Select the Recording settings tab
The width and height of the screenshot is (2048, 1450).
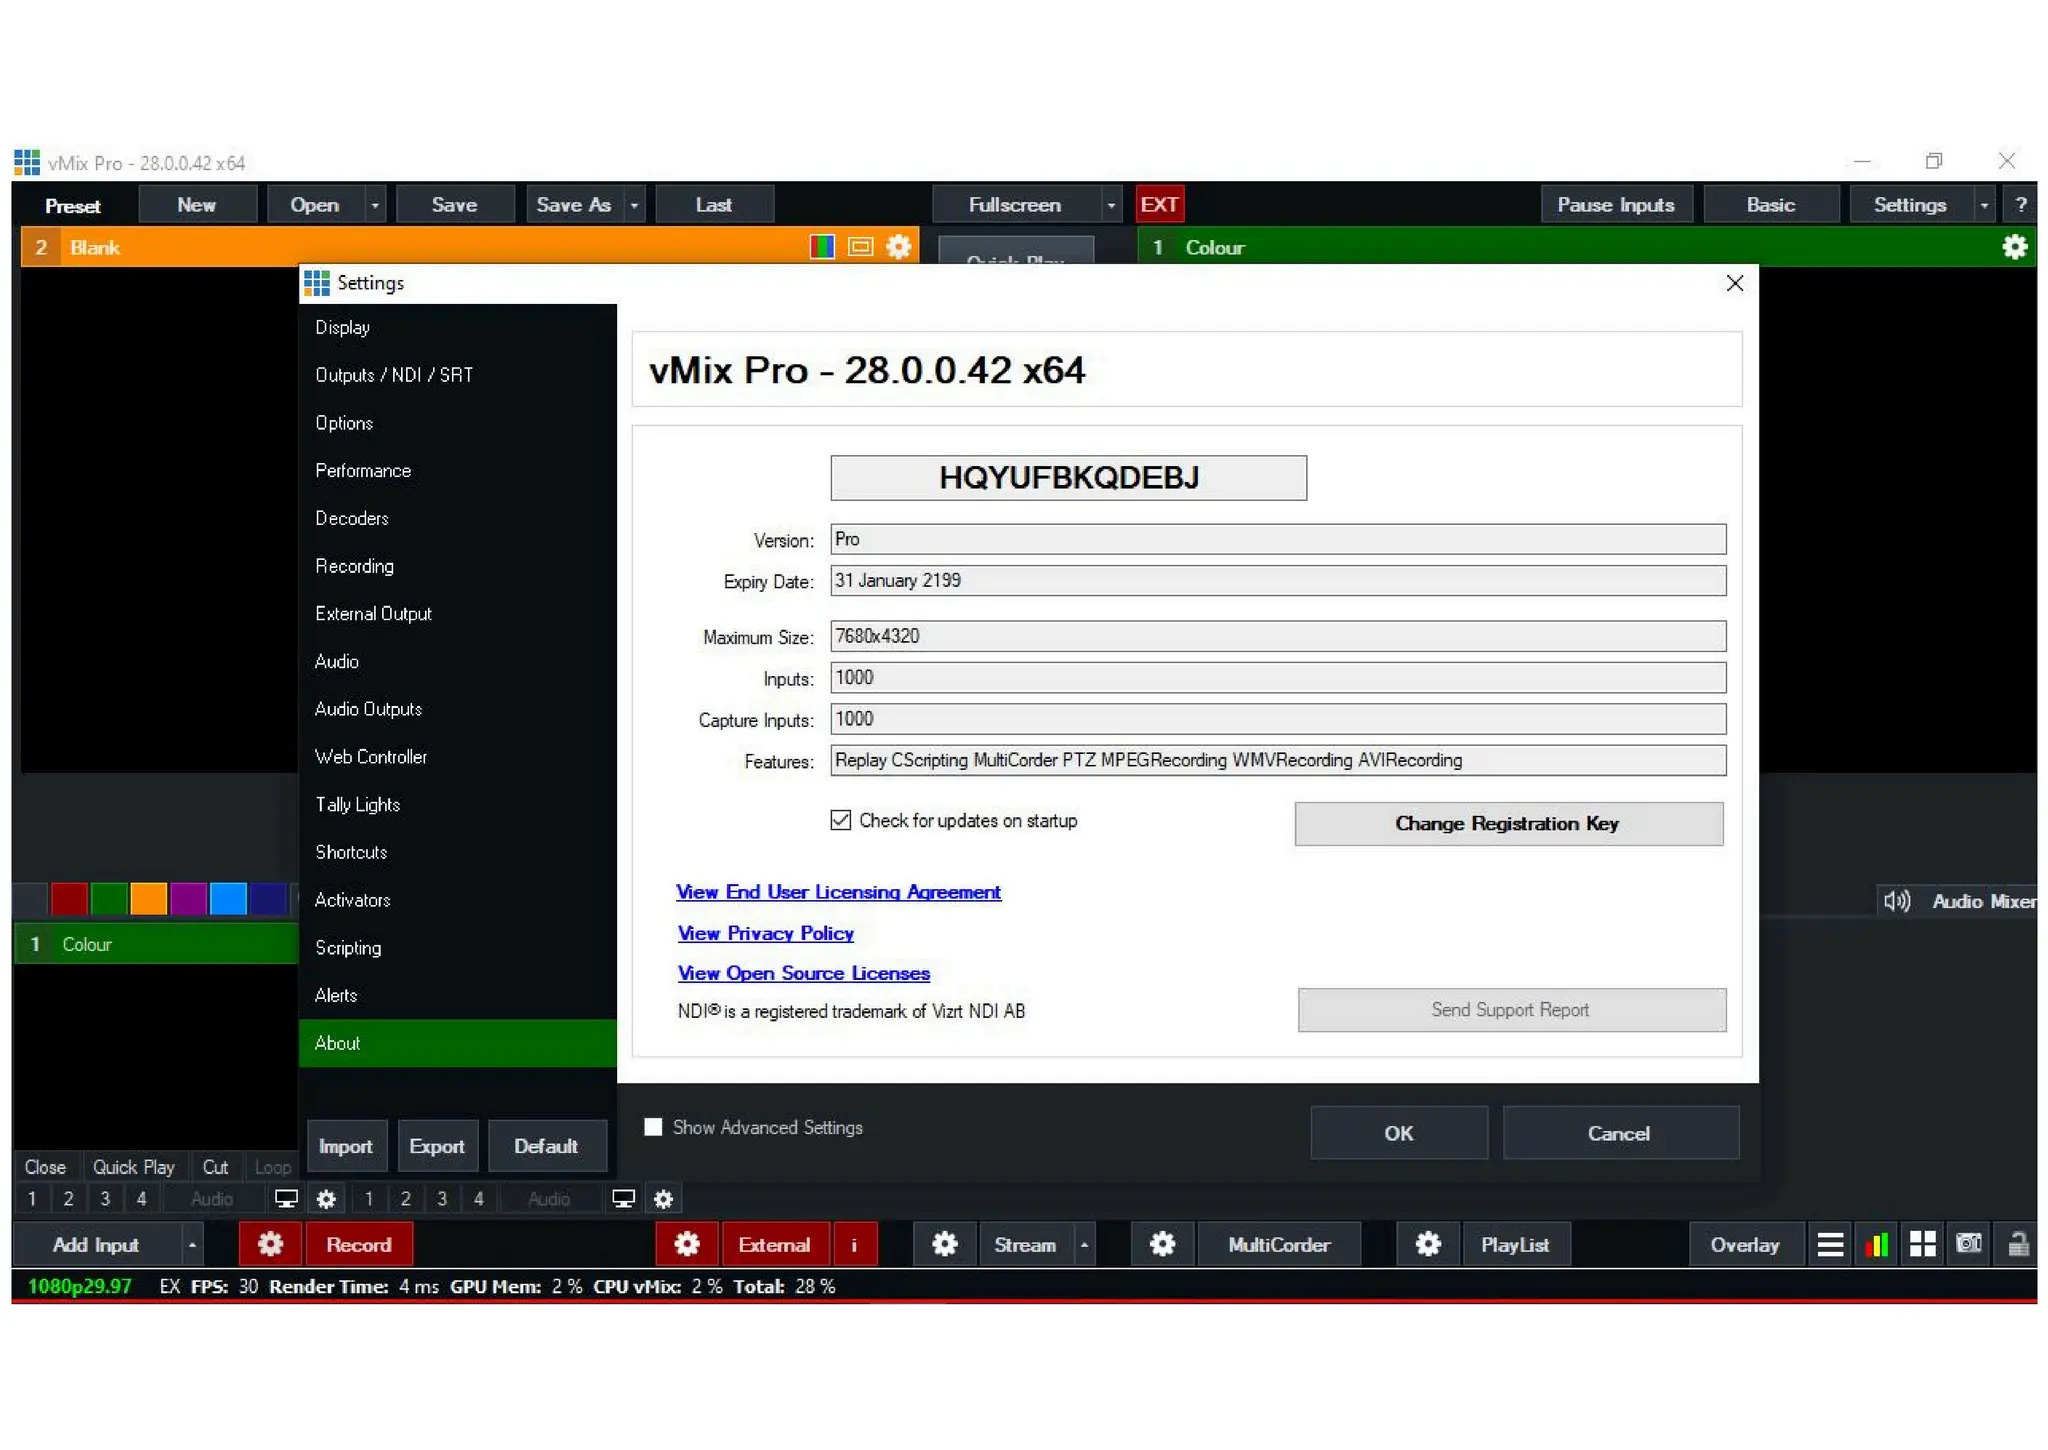click(x=354, y=566)
